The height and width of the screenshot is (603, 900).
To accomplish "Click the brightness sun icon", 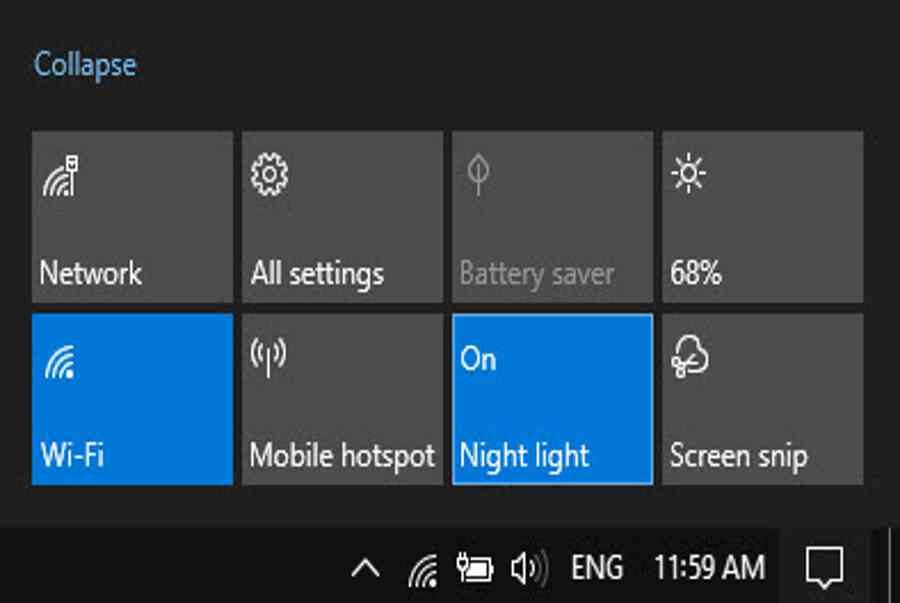I will click(x=688, y=173).
